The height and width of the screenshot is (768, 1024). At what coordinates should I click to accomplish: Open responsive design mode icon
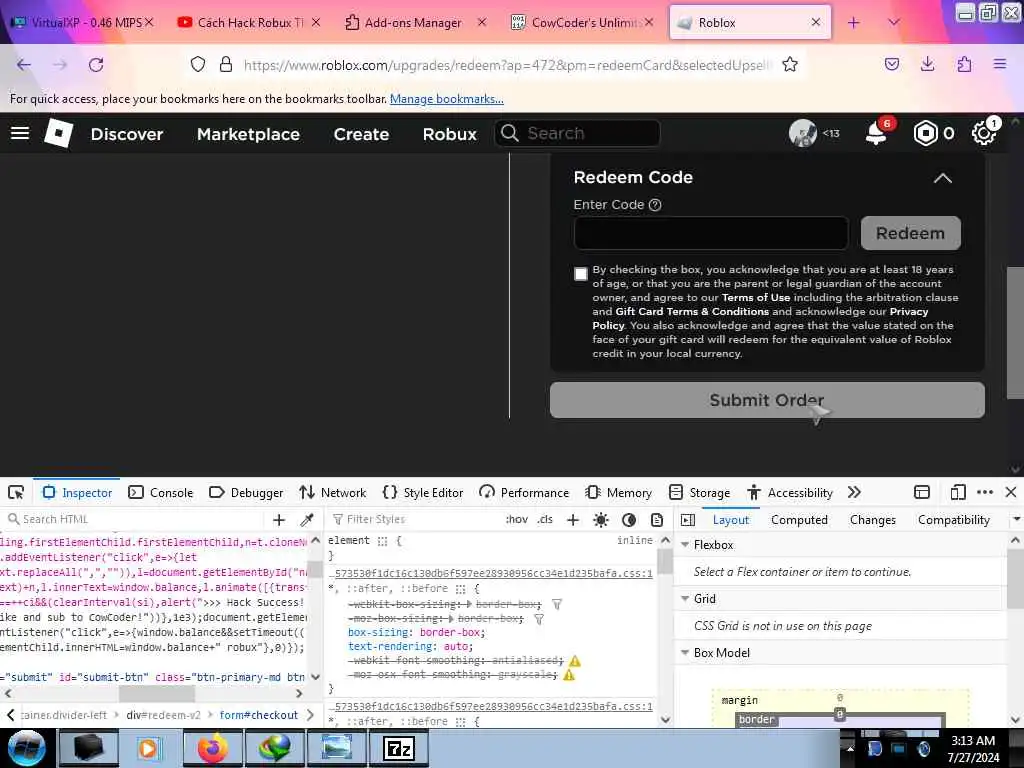point(958,492)
